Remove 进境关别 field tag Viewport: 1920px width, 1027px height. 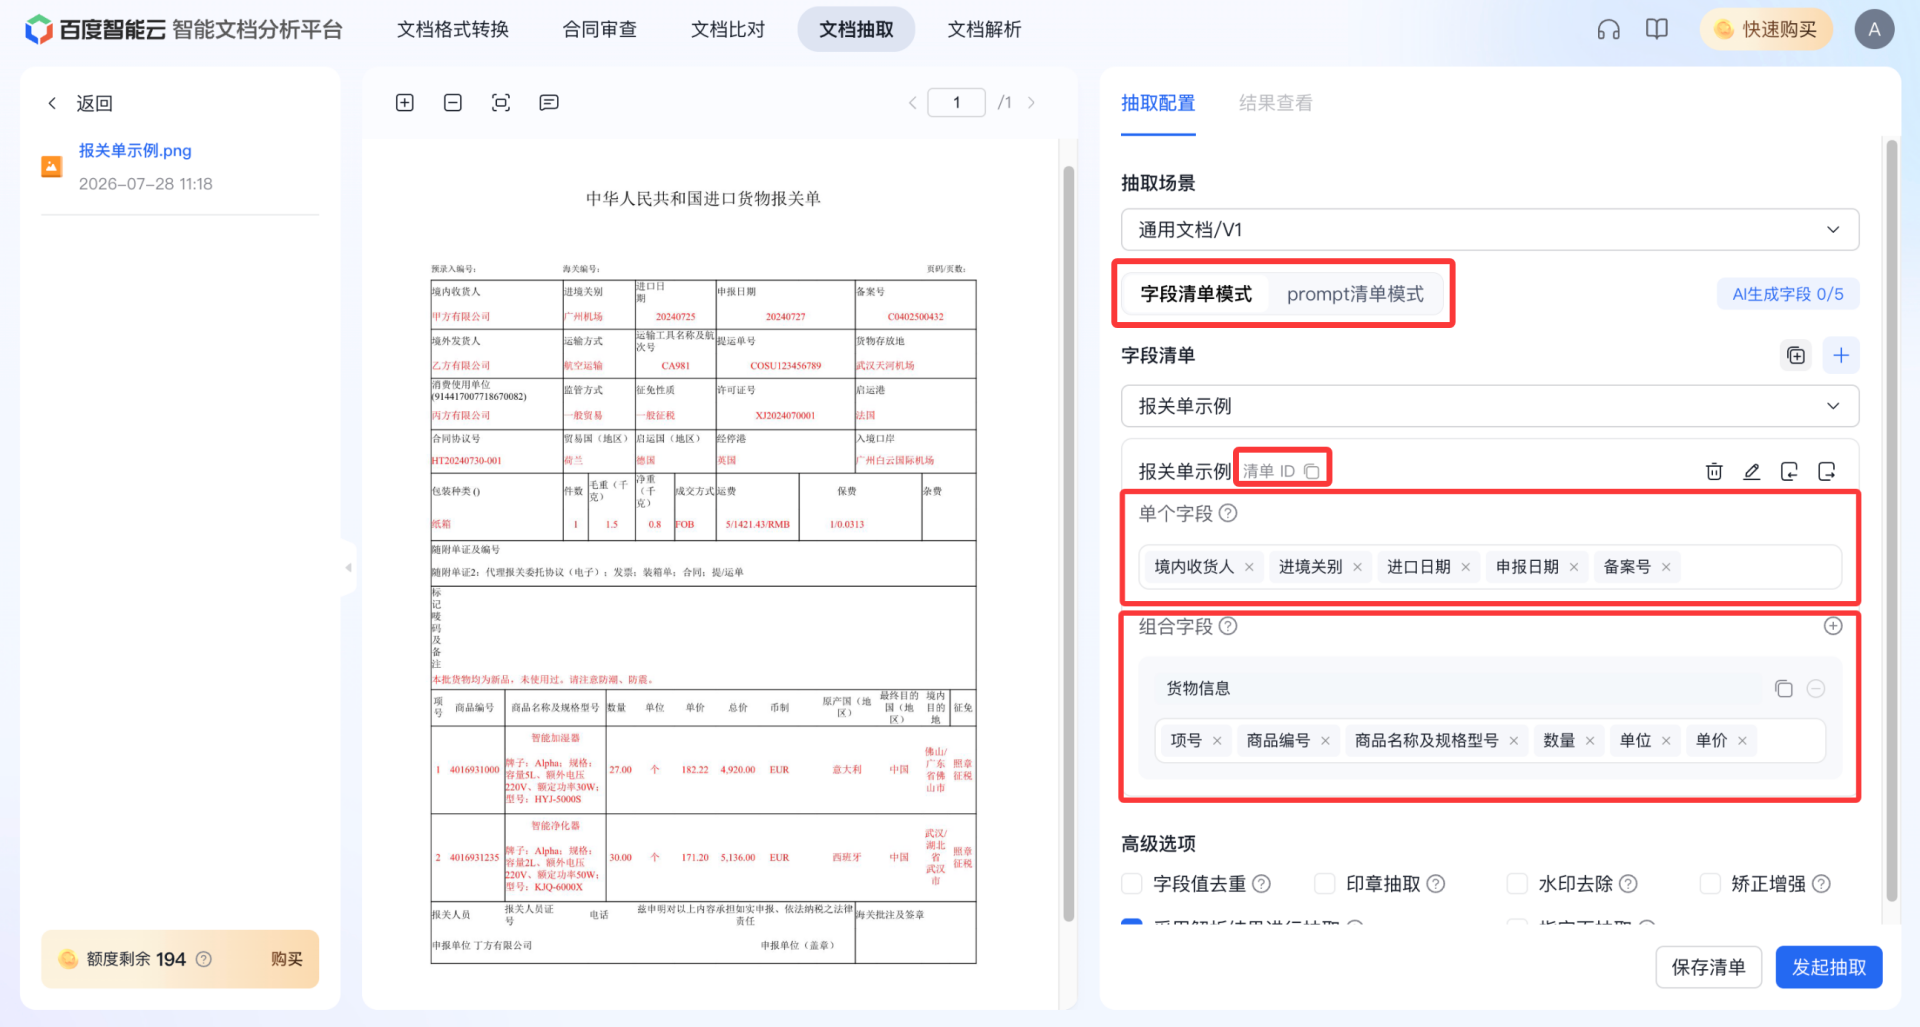[1357, 567]
